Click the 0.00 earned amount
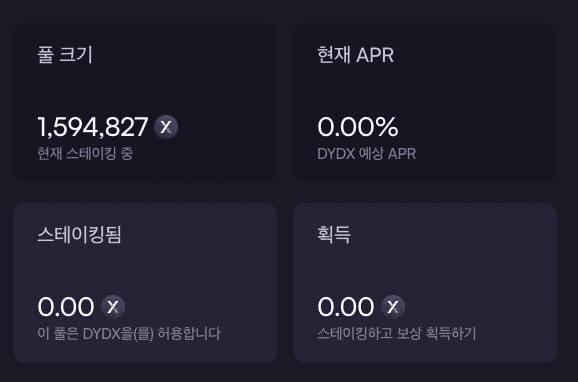 pos(346,307)
